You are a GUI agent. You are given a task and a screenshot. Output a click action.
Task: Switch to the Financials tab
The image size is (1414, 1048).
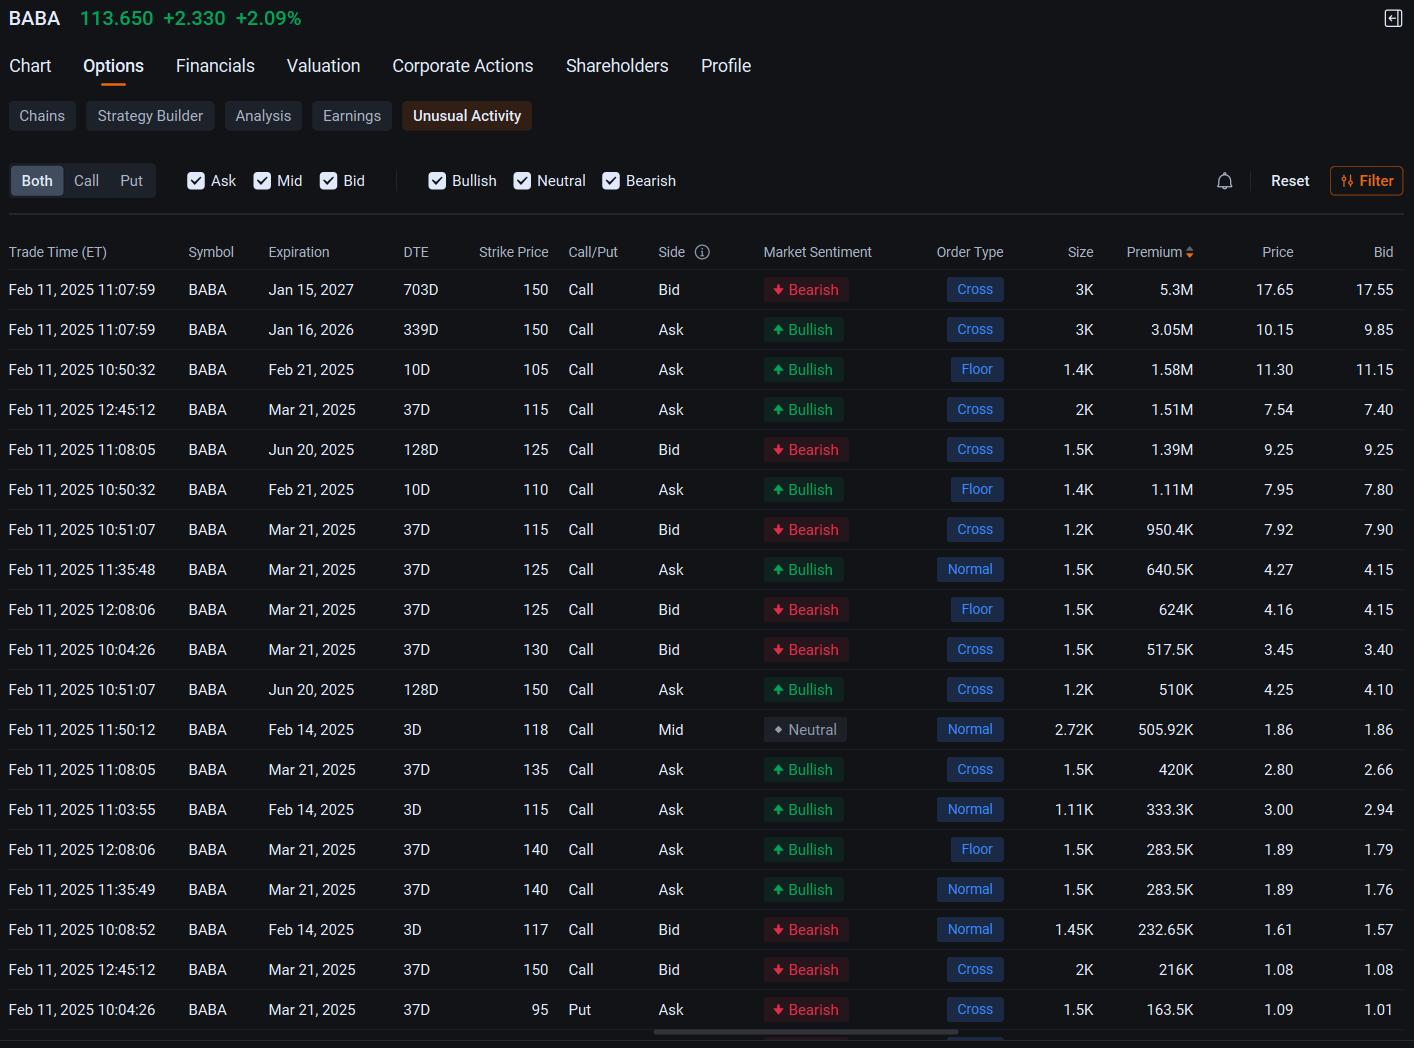pos(215,66)
